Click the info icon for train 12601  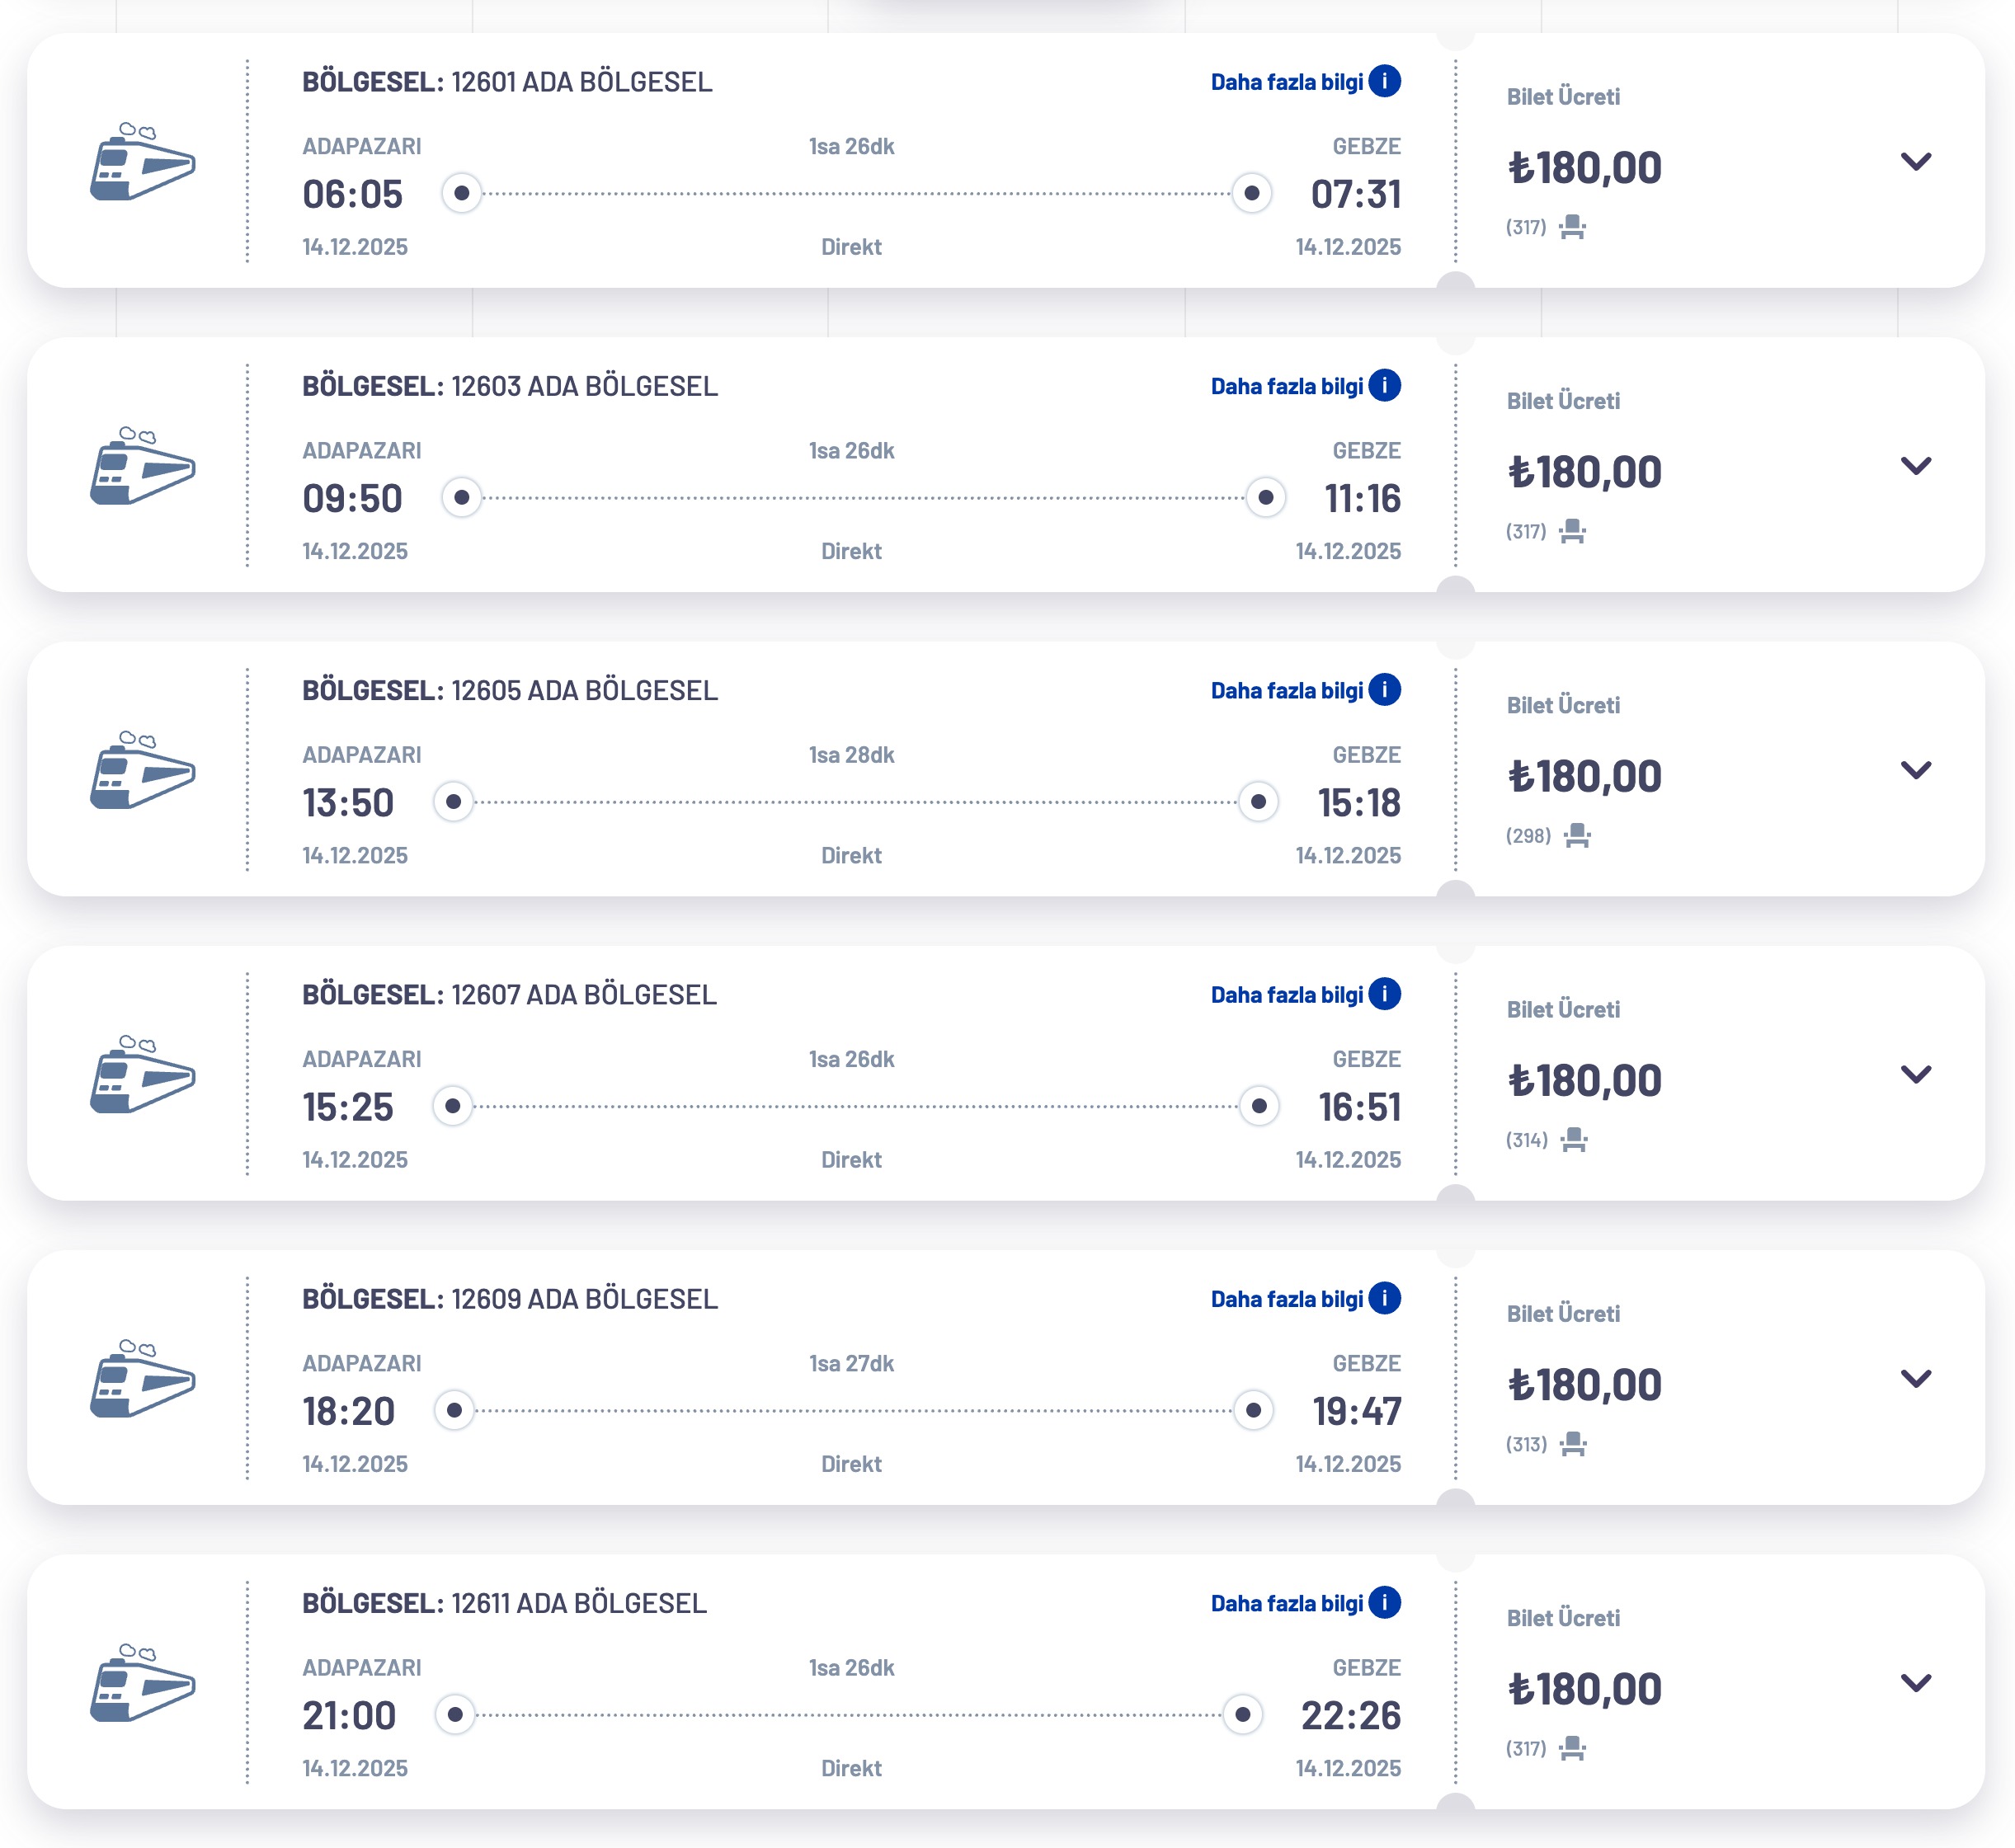pyautogui.click(x=1384, y=81)
